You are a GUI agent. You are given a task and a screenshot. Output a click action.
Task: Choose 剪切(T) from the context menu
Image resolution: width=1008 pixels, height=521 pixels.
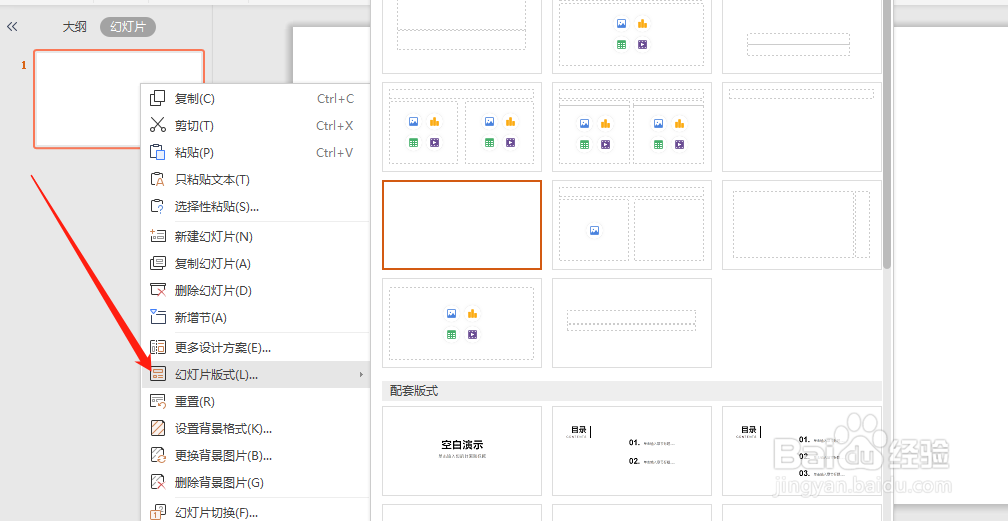256,125
